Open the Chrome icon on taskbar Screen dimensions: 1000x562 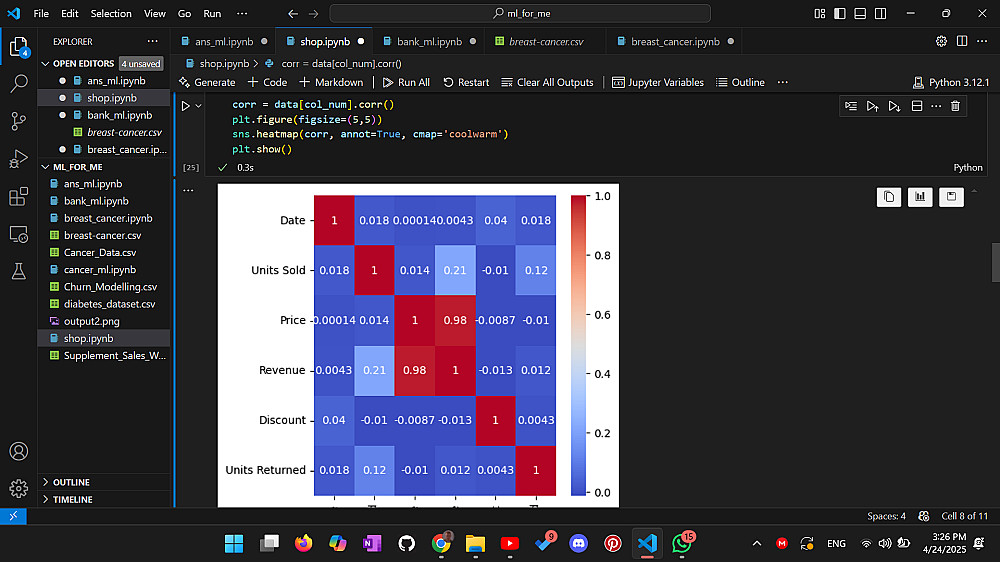pyautogui.click(x=441, y=544)
